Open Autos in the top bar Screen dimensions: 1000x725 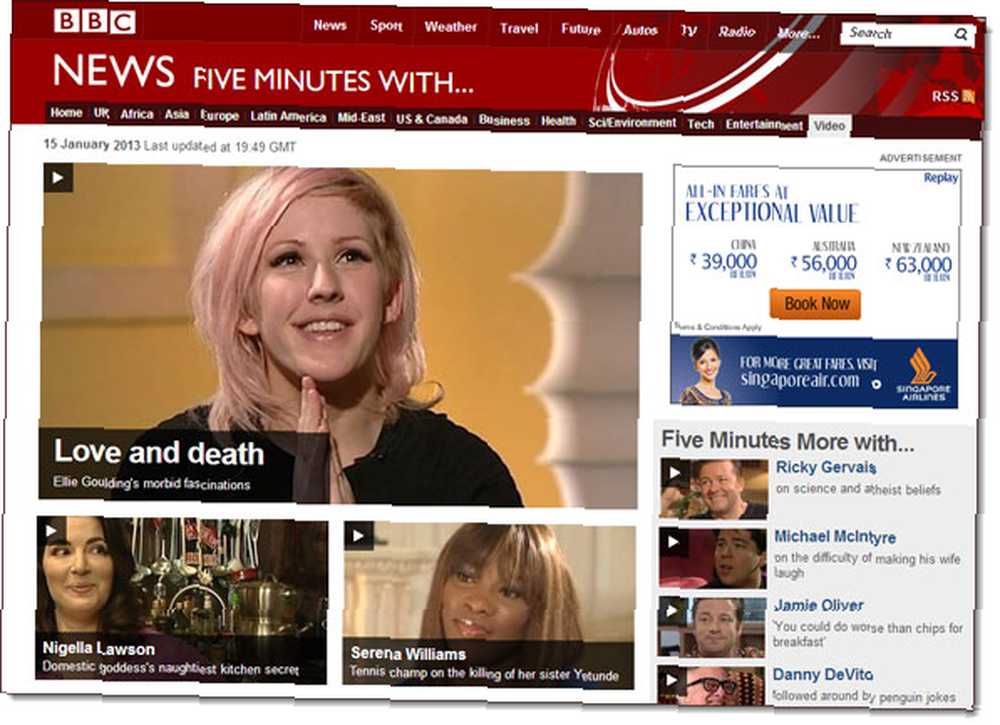pos(640,30)
